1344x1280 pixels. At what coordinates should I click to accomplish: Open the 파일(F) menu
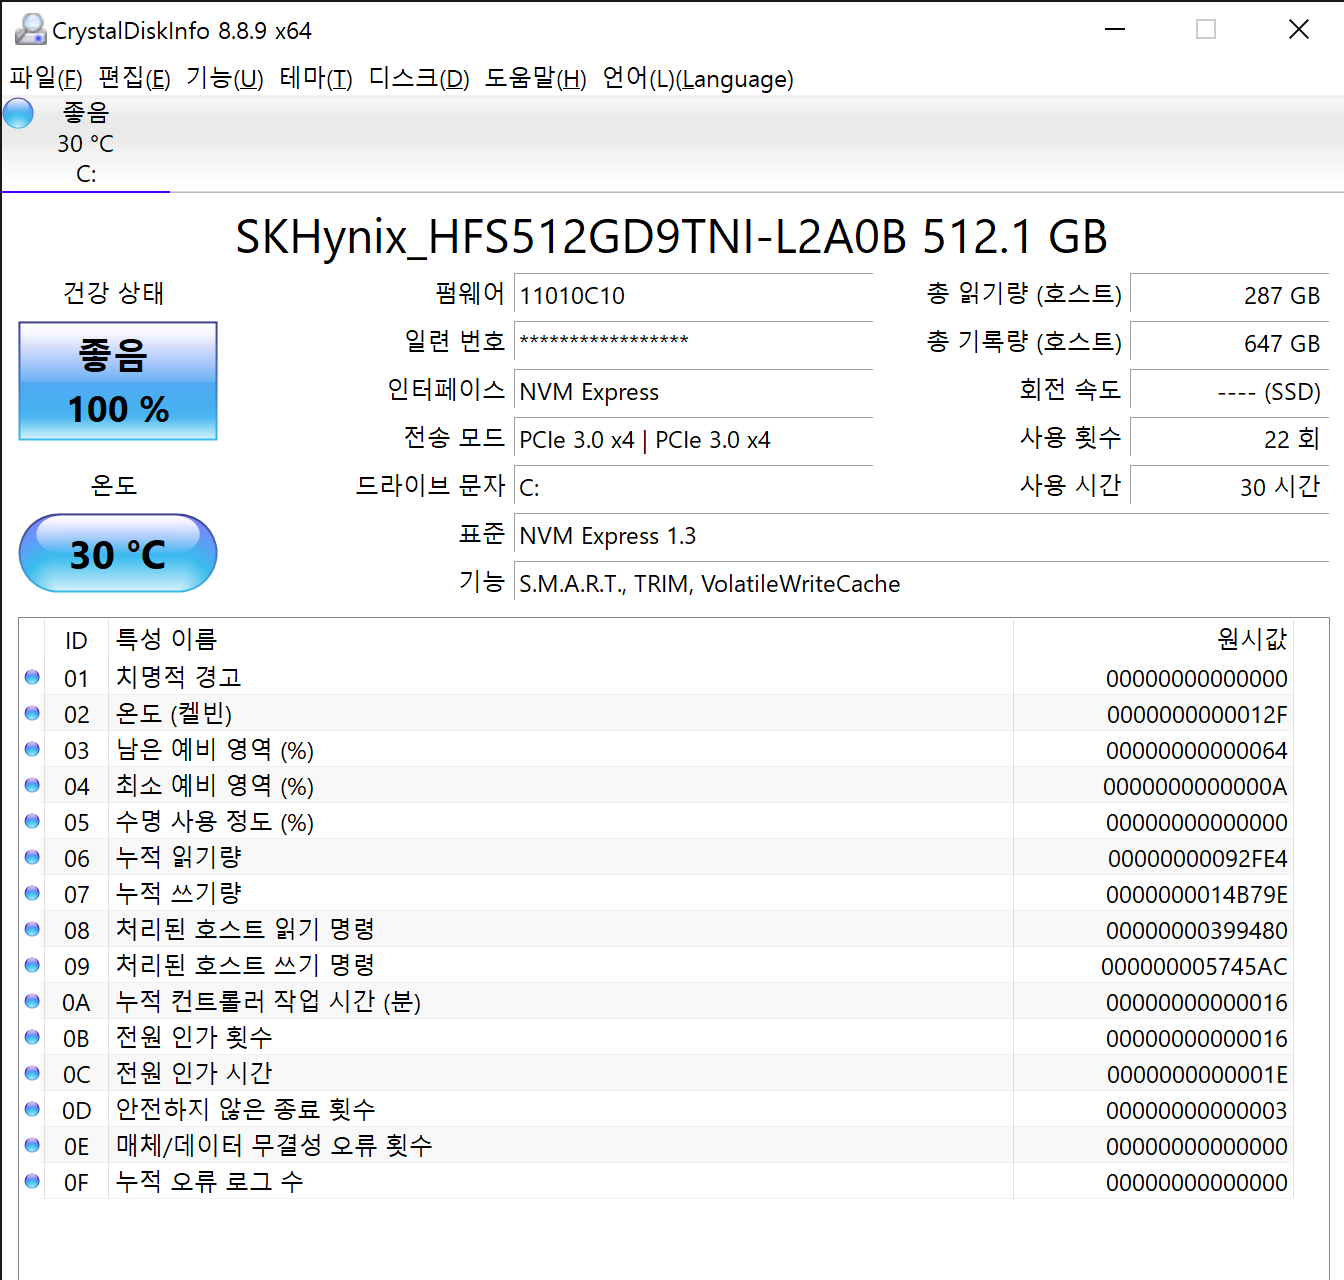(46, 78)
